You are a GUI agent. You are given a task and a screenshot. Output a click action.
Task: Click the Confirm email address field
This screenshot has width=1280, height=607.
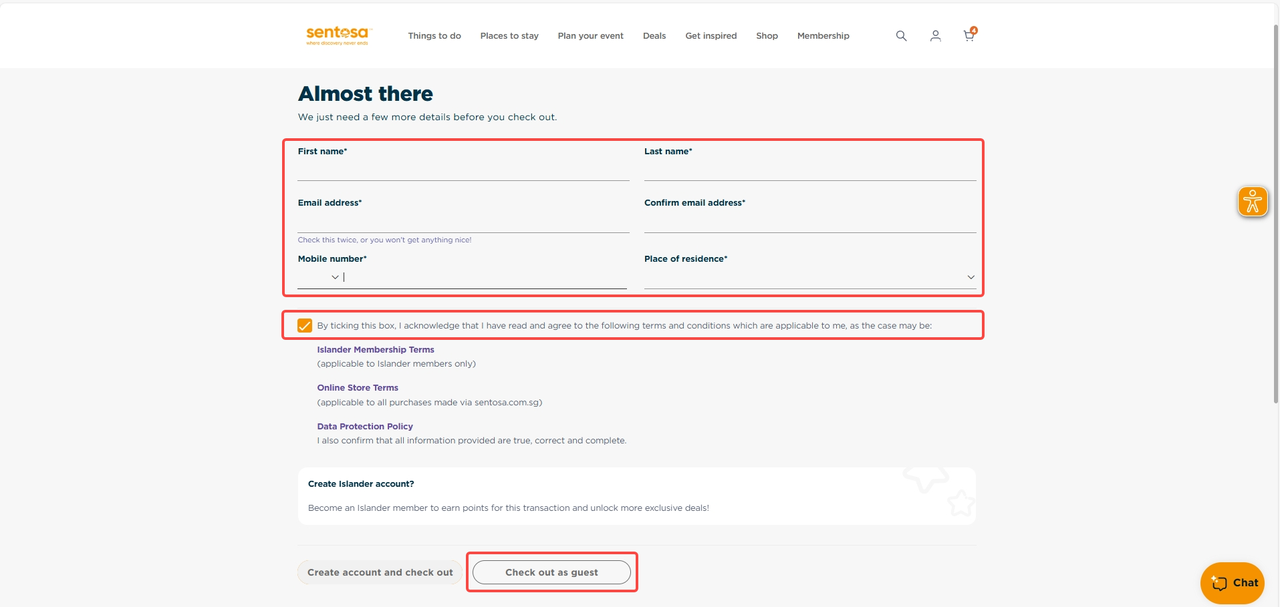tap(810, 221)
